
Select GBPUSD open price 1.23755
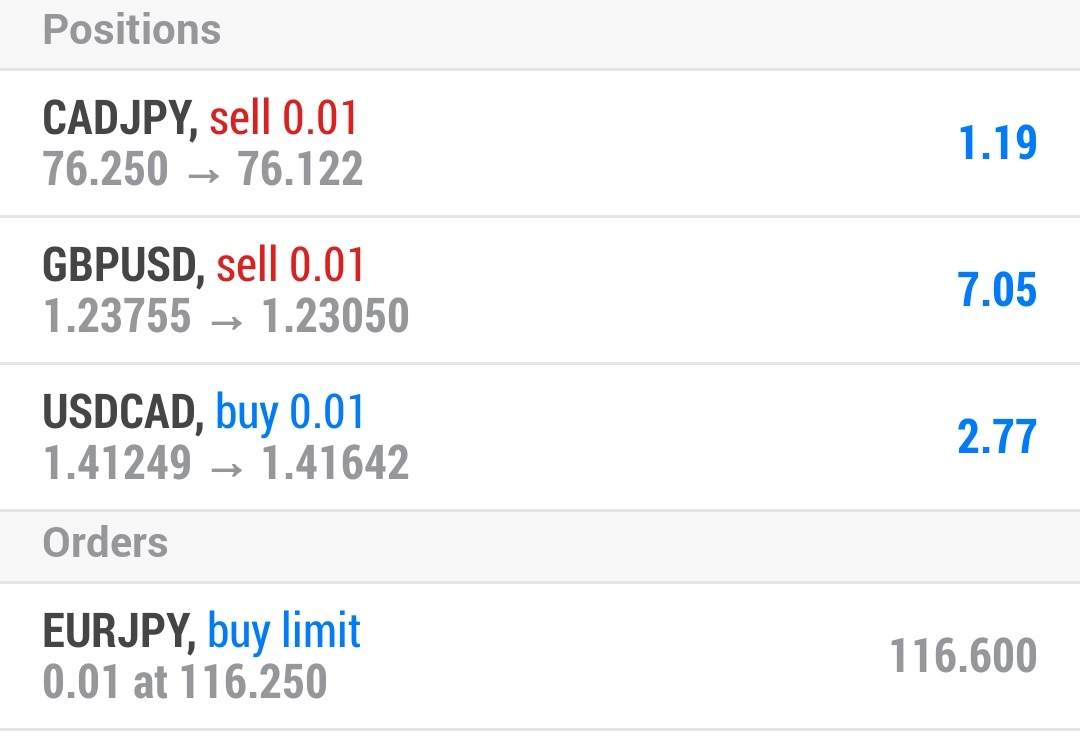[x=117, y=316]
